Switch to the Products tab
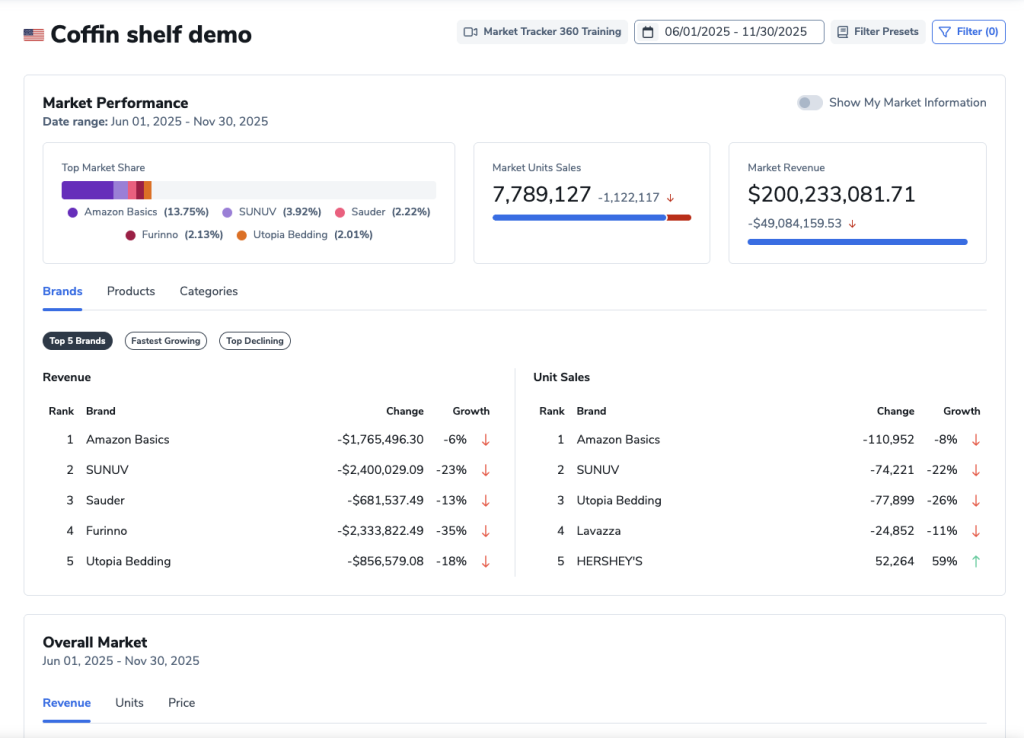 (131, 291)
